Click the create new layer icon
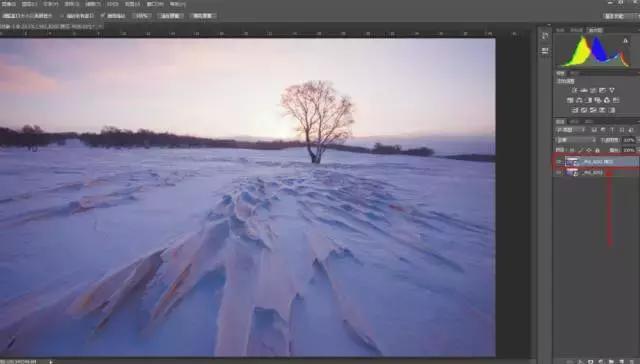Viewport: 640px width, 364px height. pos(621,362)
